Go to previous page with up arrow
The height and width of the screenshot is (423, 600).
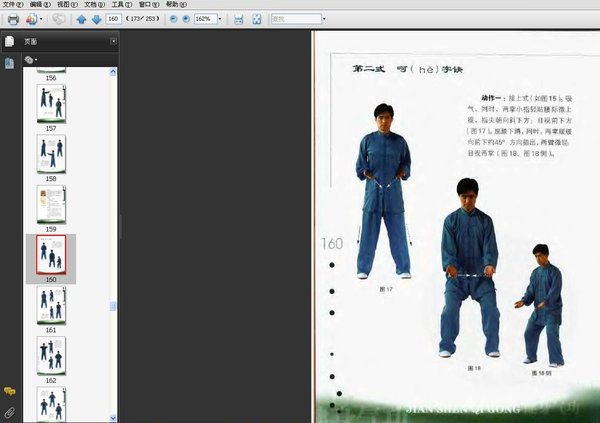(x=81, y=19)
